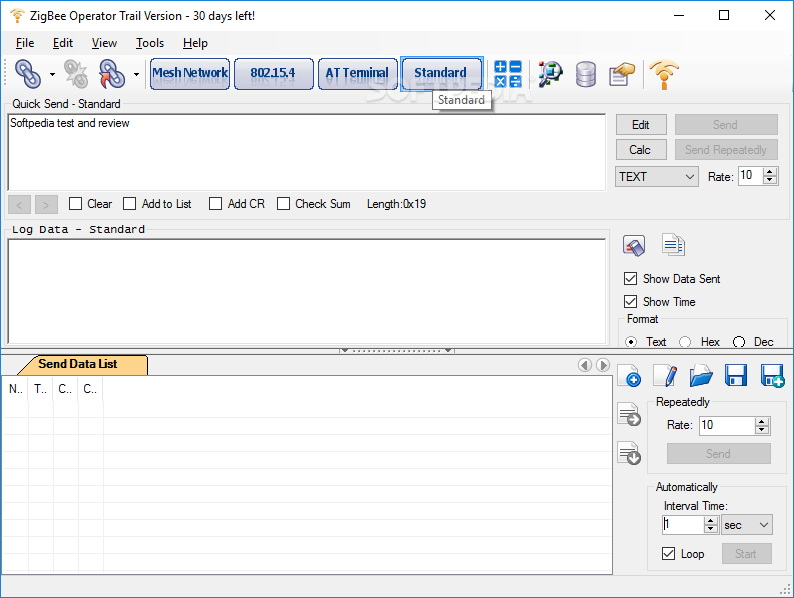Click the network search magnifier icon
The image size is (794, 598).
tap(550, 74)
